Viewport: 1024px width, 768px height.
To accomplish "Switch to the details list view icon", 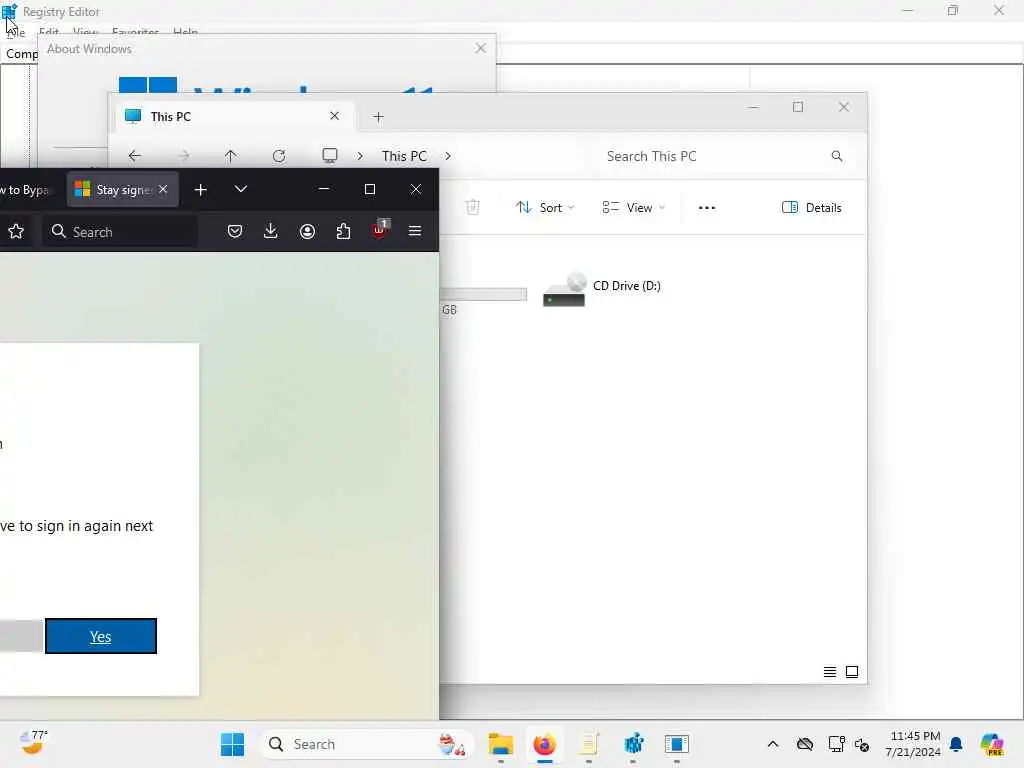I will click(829, 672).
